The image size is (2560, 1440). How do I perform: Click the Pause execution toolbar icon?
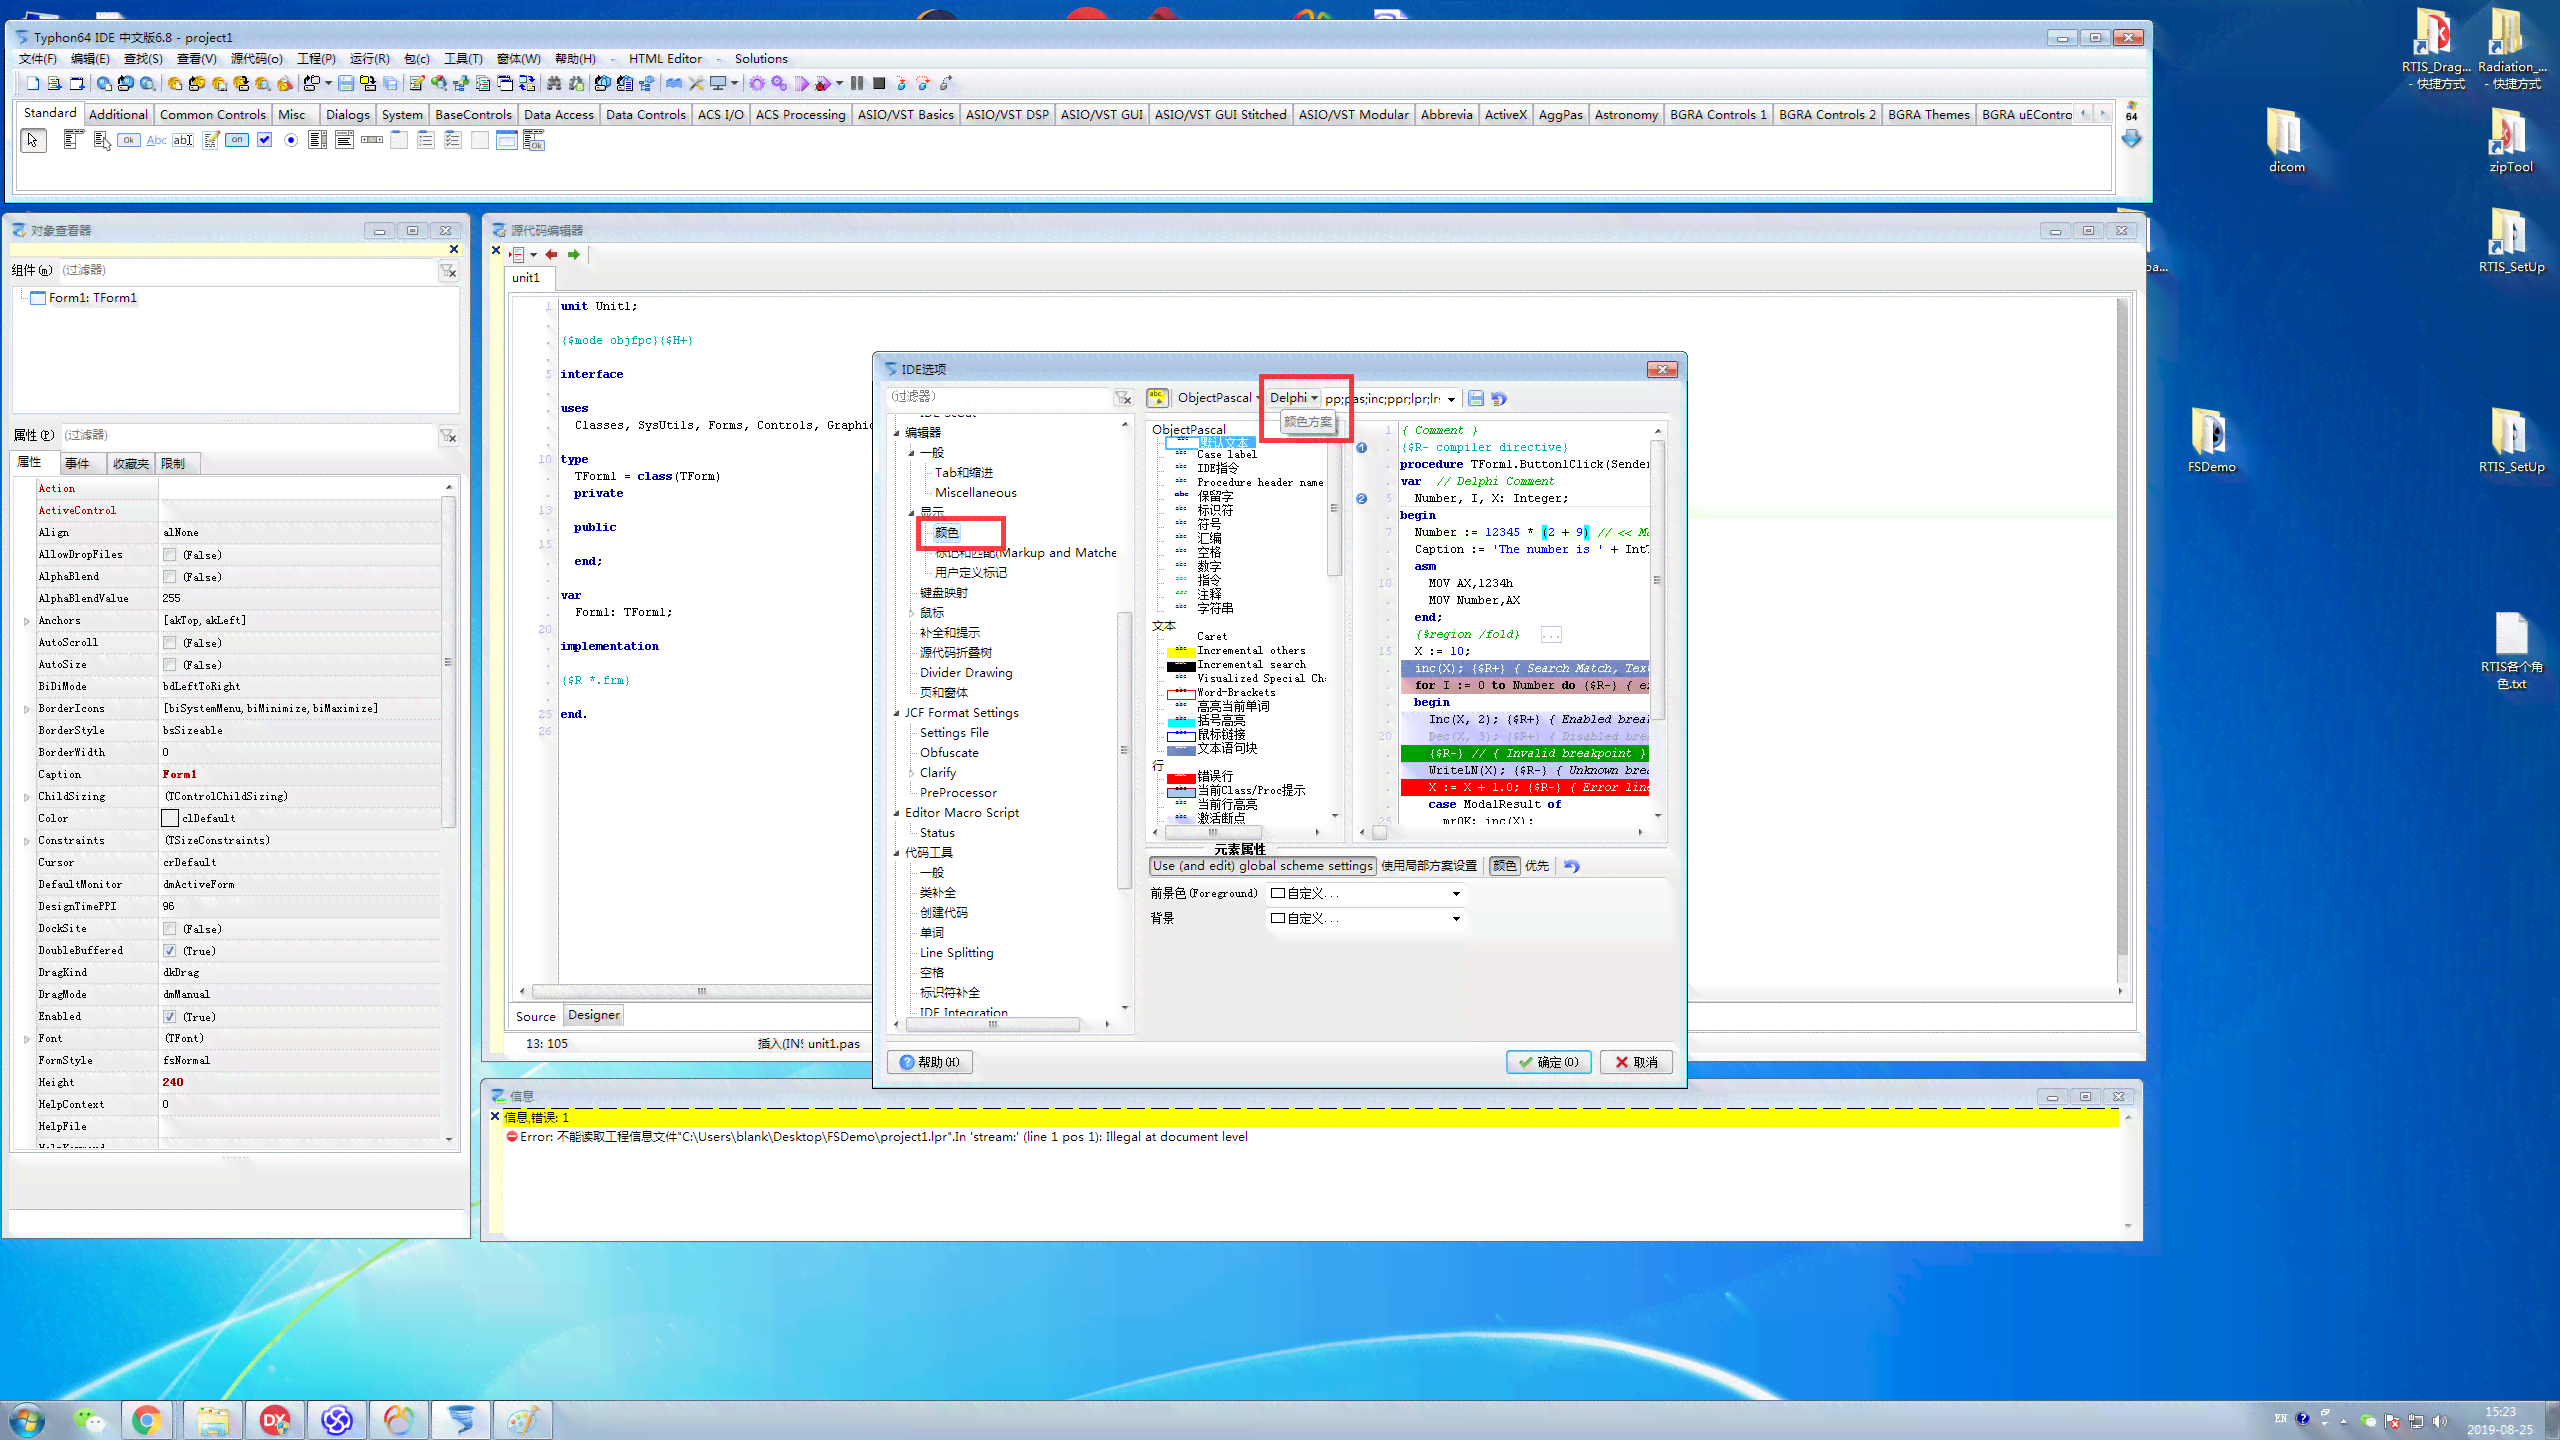857,84
